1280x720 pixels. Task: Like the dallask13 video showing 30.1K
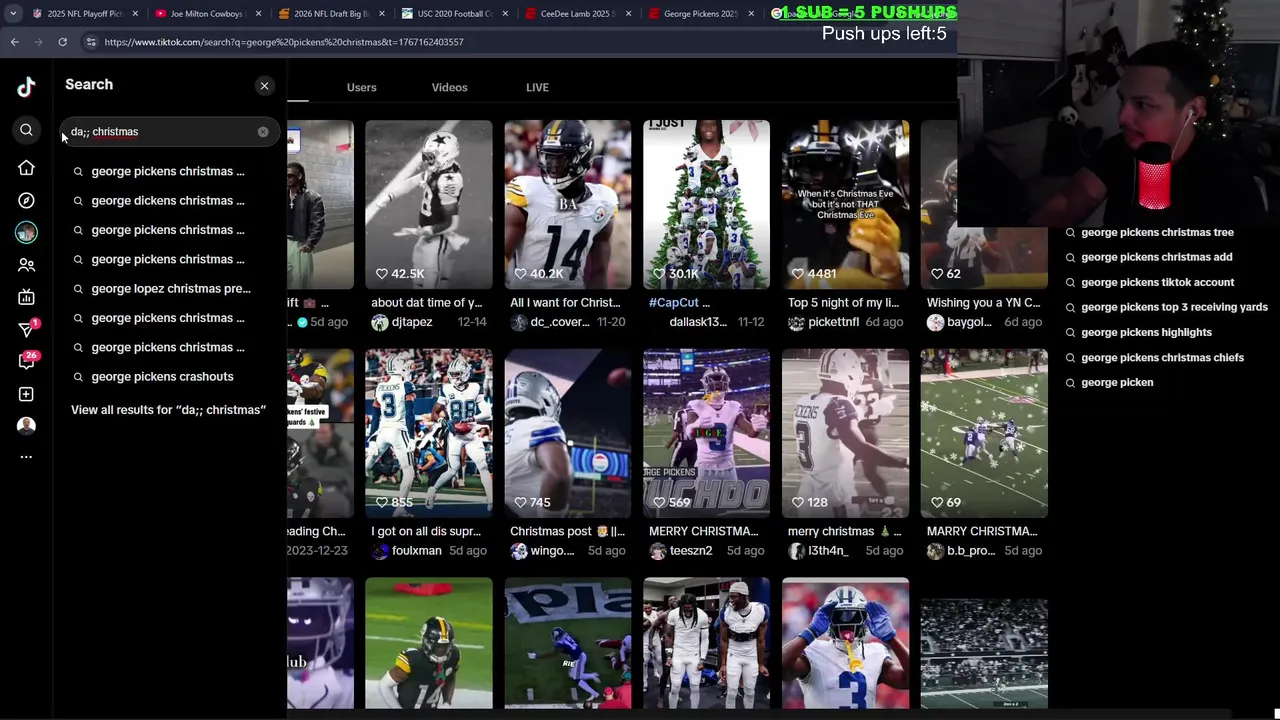coord(659,273)
